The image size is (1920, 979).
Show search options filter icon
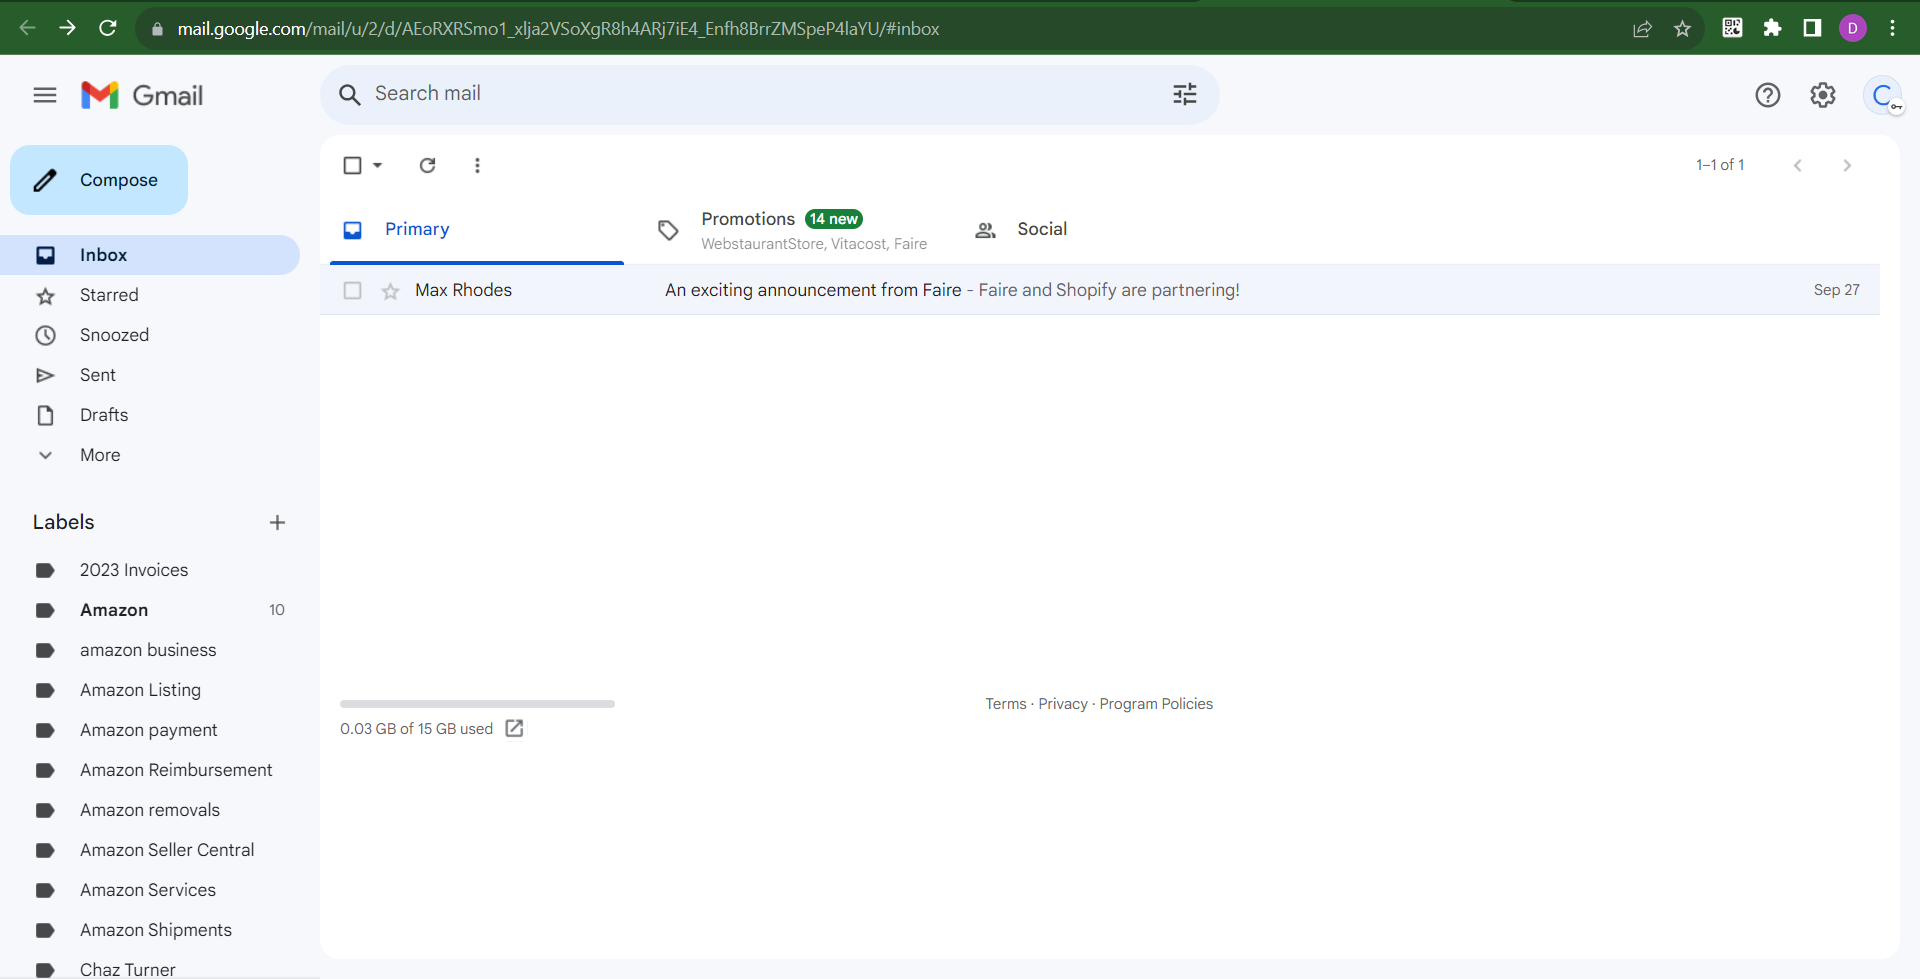tap(1185, 94)
